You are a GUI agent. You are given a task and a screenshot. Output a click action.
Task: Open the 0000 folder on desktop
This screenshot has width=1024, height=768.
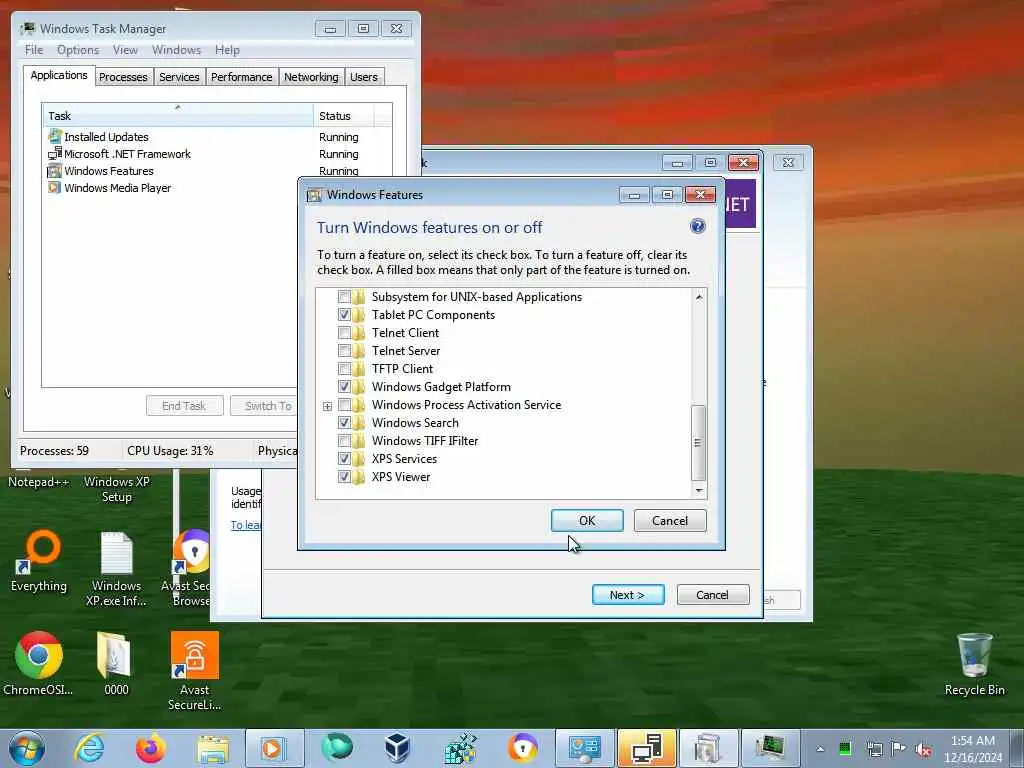[116, 664]
